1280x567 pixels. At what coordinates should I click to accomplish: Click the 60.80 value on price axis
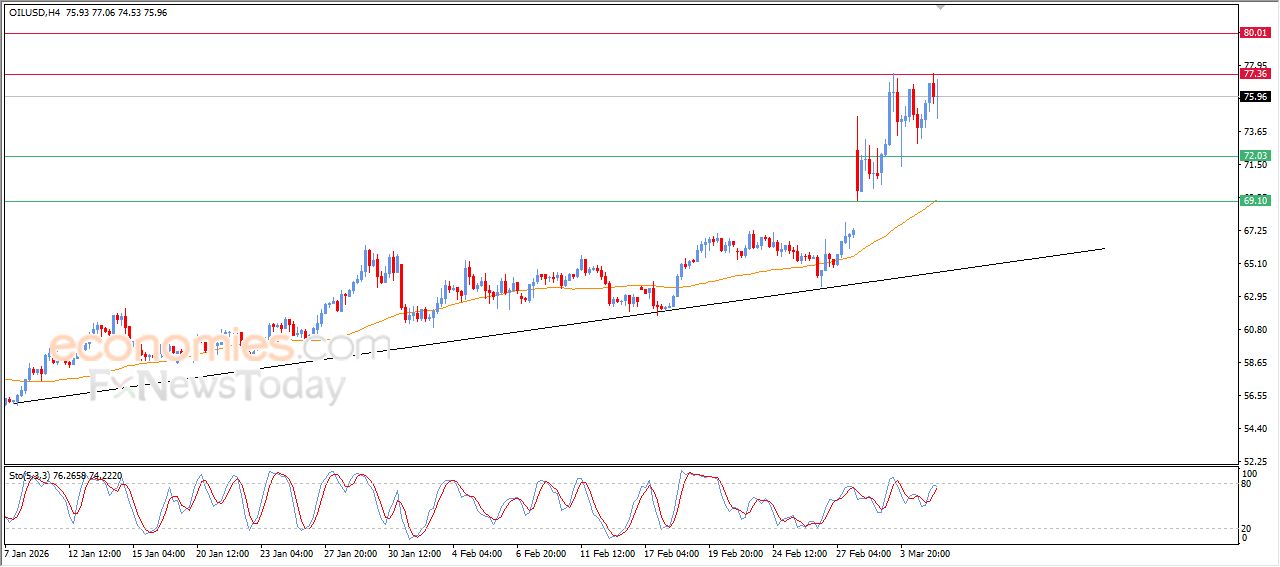(1255, 330)
